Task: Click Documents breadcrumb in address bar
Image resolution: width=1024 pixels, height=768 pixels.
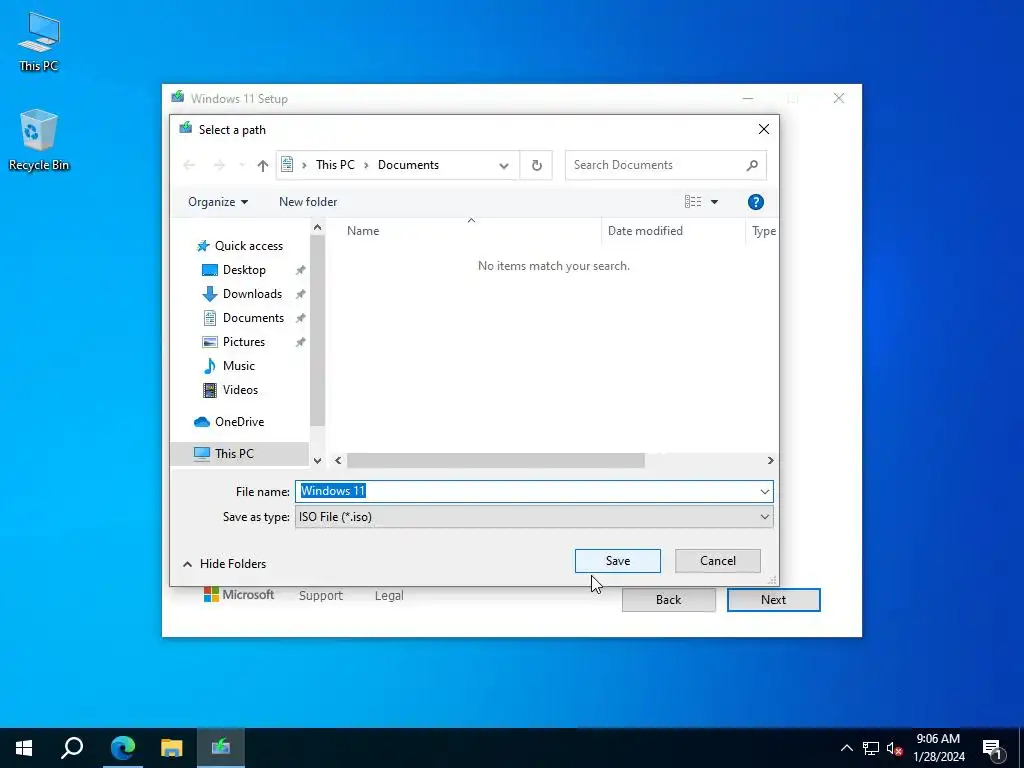Action: 408,165
